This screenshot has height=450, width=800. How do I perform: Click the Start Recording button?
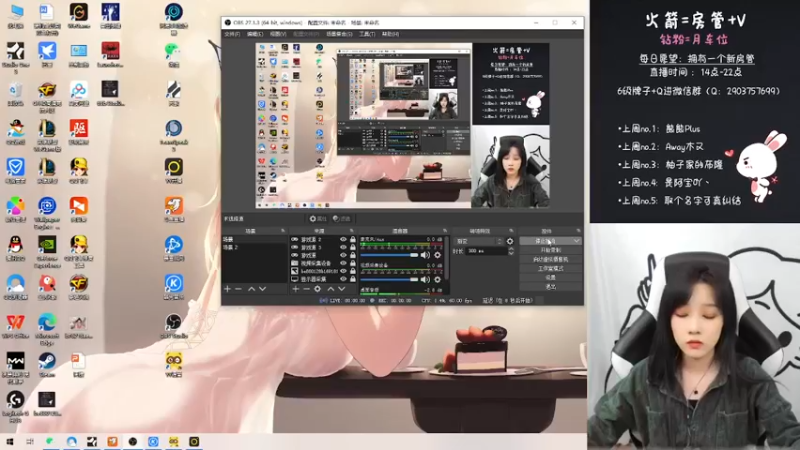[551, 250]
